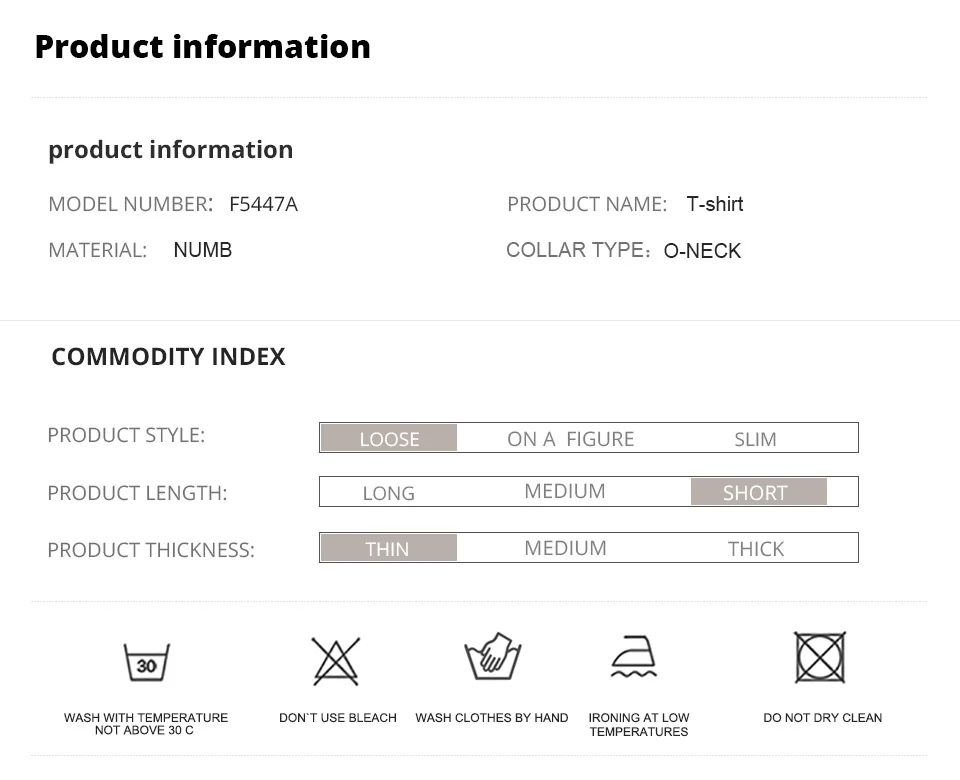Click the T-shirt product name value
This screenshot has height=780, width=960.
coord(714,204)
